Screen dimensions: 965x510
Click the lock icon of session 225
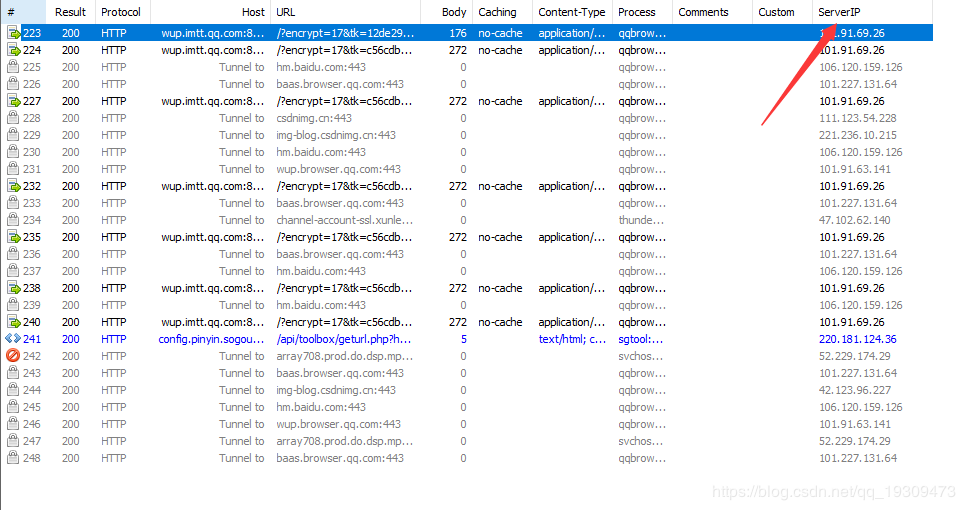13,67
